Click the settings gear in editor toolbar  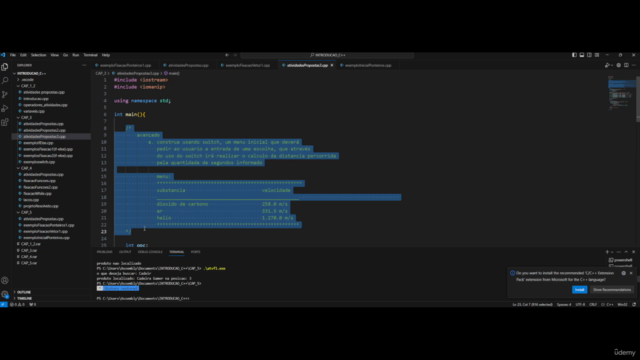[x=619, y=65]
